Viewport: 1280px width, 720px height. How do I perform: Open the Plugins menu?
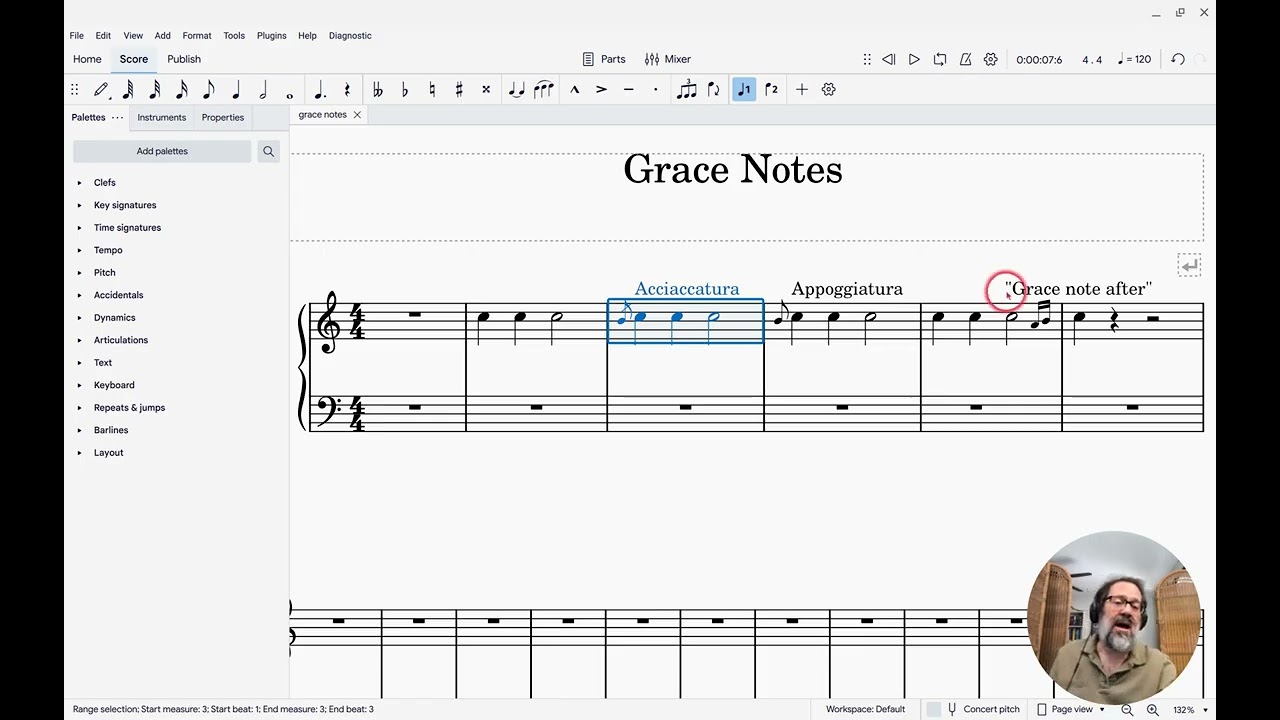coord(271,36)
